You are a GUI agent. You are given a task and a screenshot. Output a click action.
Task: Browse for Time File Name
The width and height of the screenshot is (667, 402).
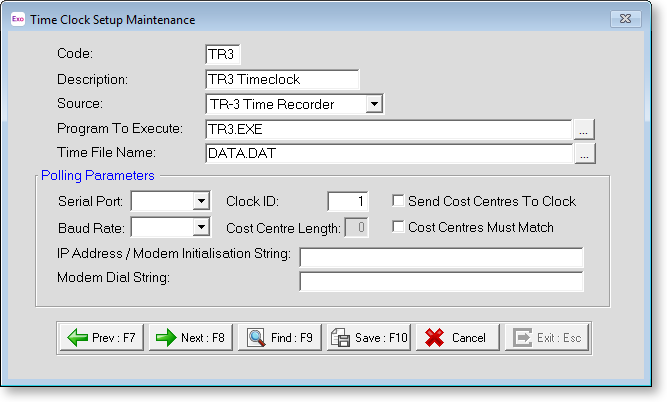585,153
